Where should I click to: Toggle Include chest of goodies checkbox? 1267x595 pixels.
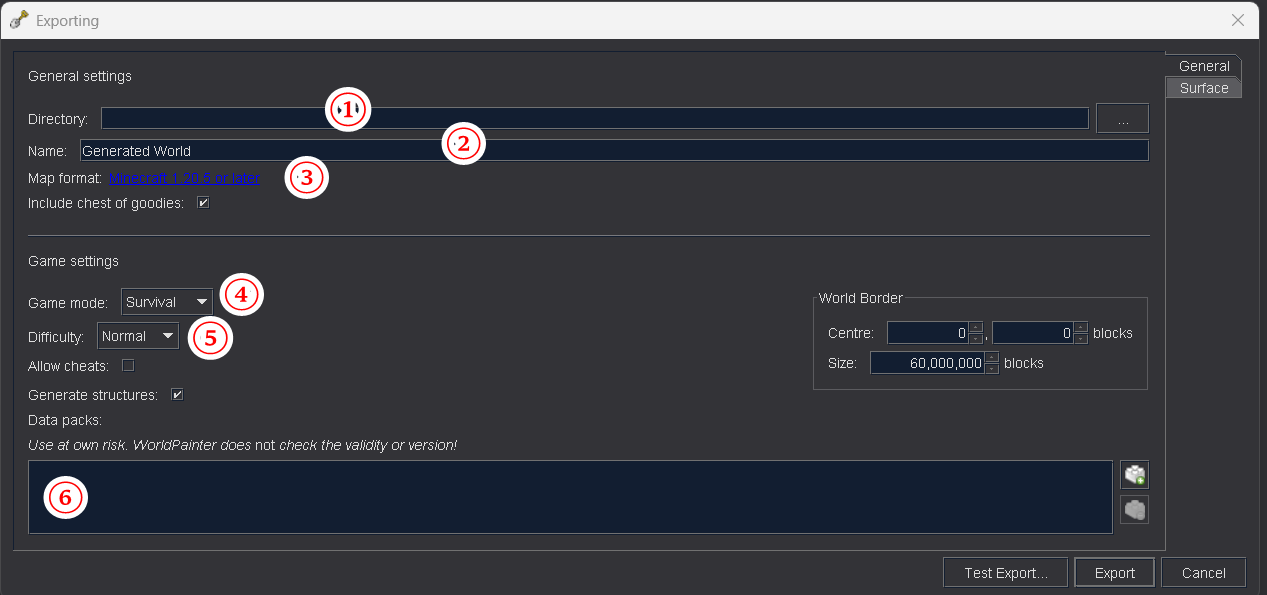(x=203, y=203)
